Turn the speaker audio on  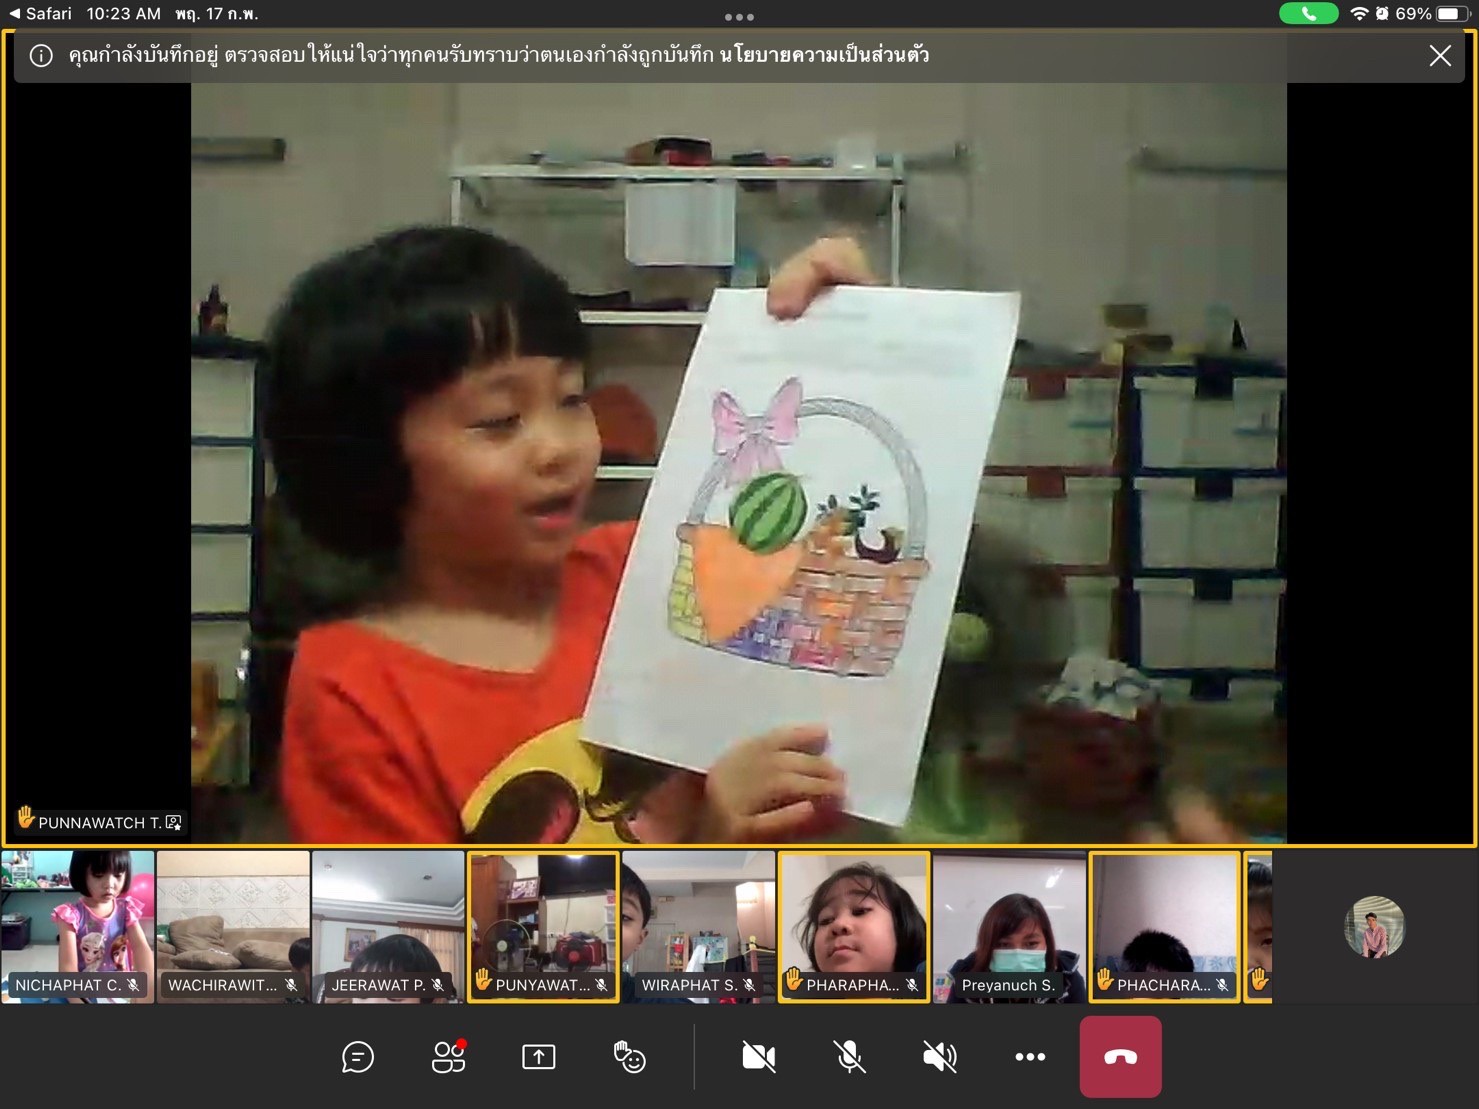[x=939, y=1057]
